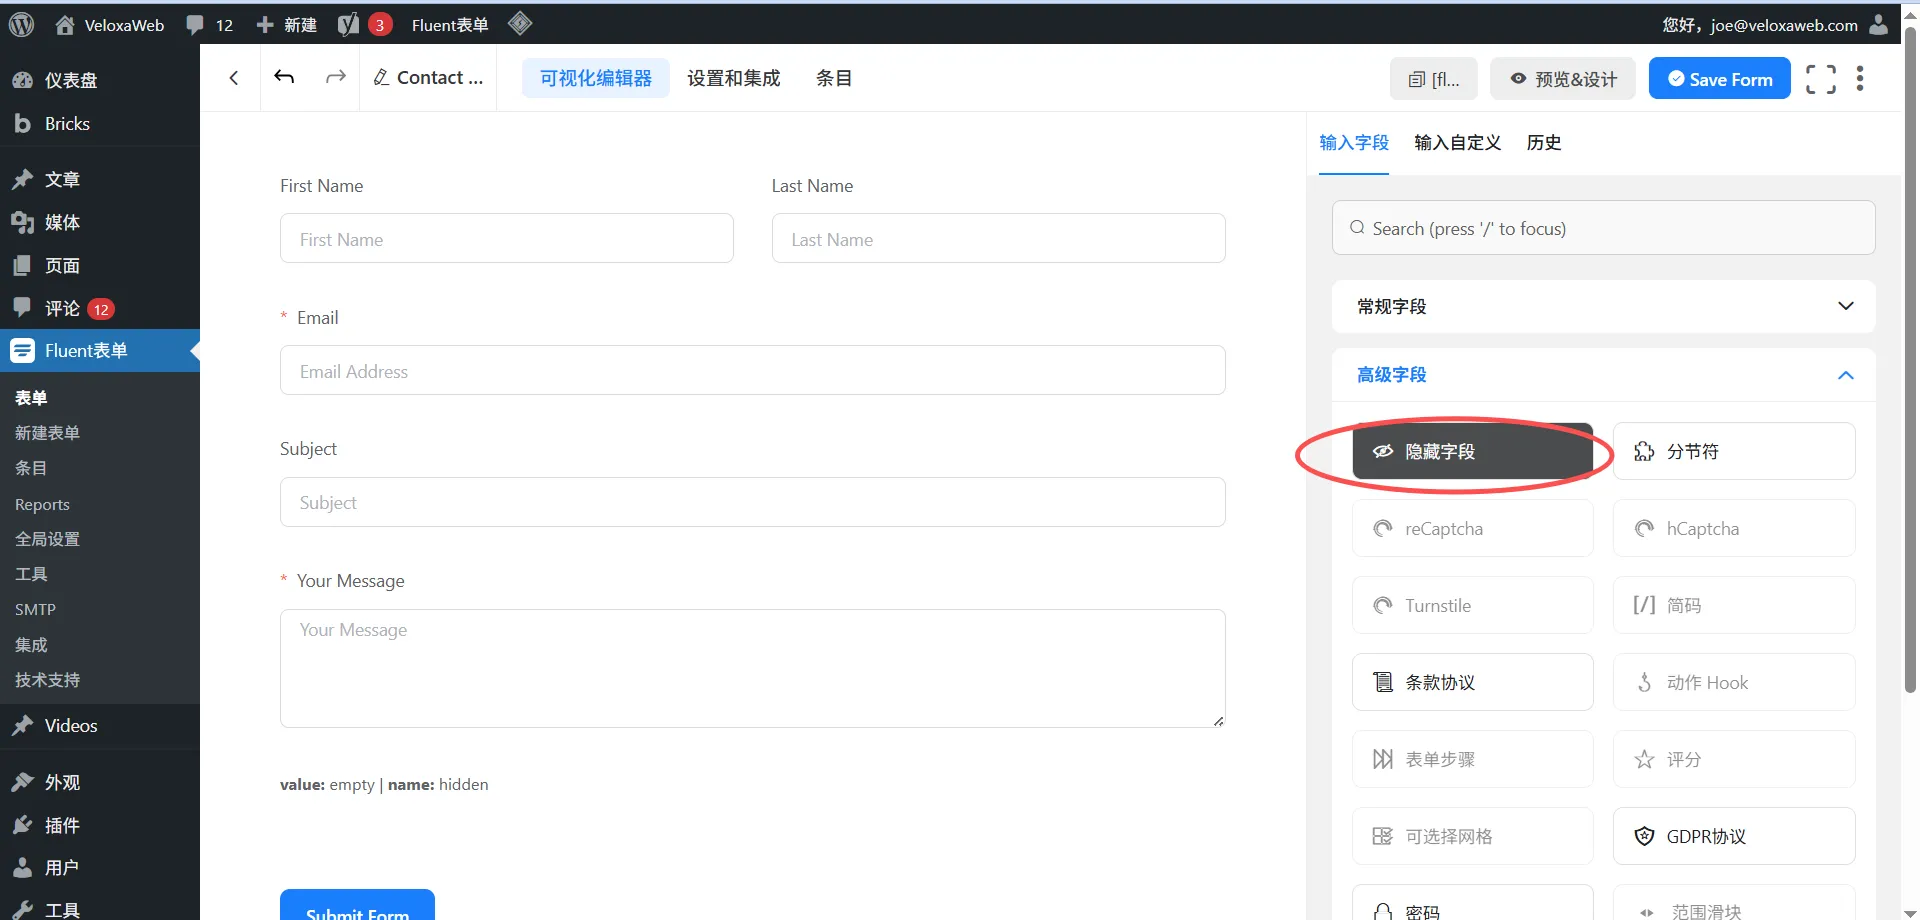Open the shortcode [fl... copy button
The height and width of the screenshot is (920, 1920).
[1434, 80]
